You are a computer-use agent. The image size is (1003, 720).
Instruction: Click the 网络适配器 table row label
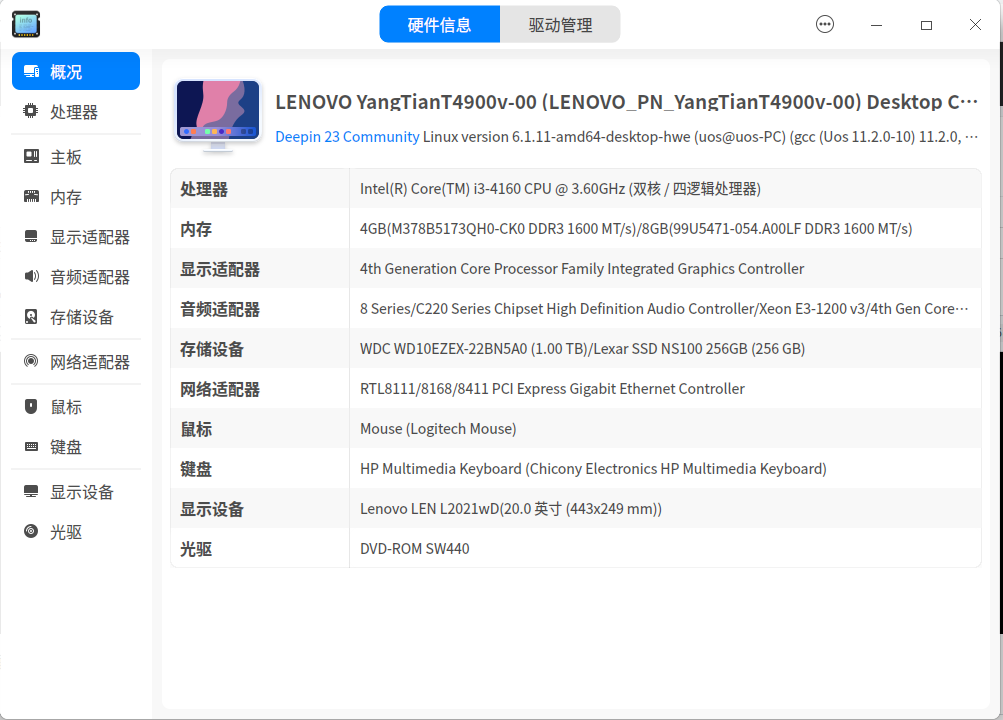pos(220,389)
